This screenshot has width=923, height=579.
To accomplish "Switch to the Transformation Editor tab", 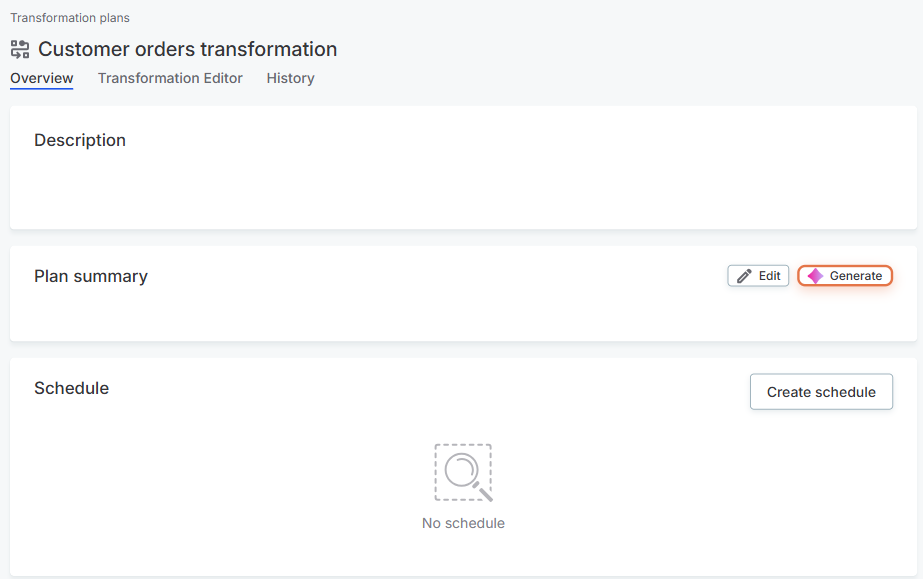I will pos(170,78).
